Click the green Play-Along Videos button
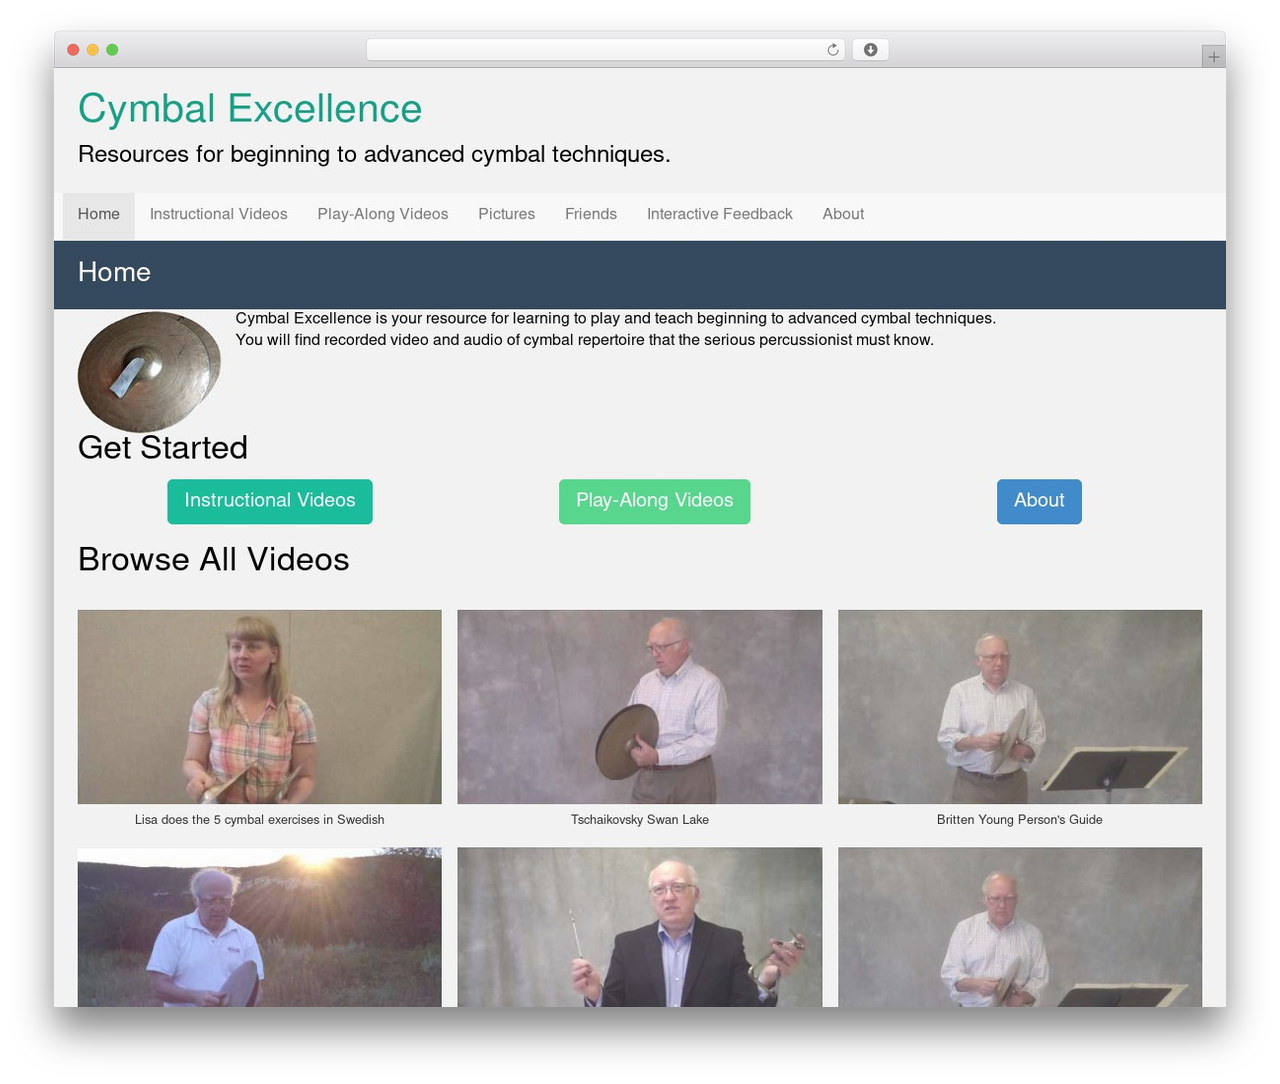The width and height of the screenshot is (1280, 1084). click(x=655, y=501)
